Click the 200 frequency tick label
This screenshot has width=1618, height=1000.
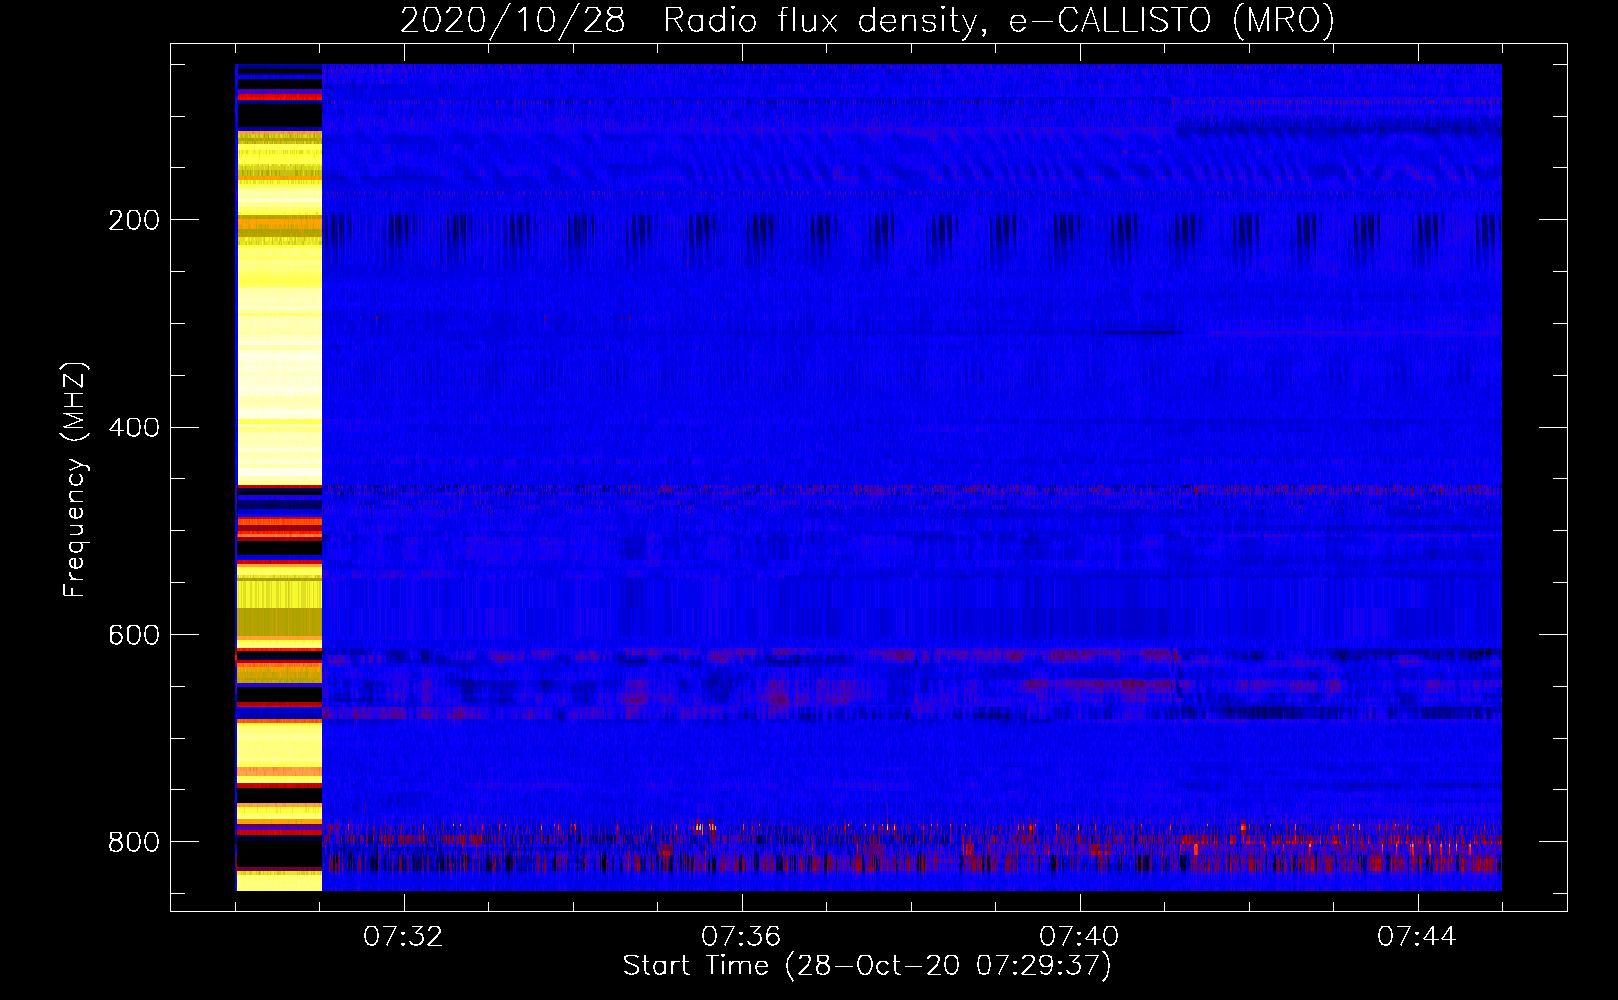pos(134,220)
